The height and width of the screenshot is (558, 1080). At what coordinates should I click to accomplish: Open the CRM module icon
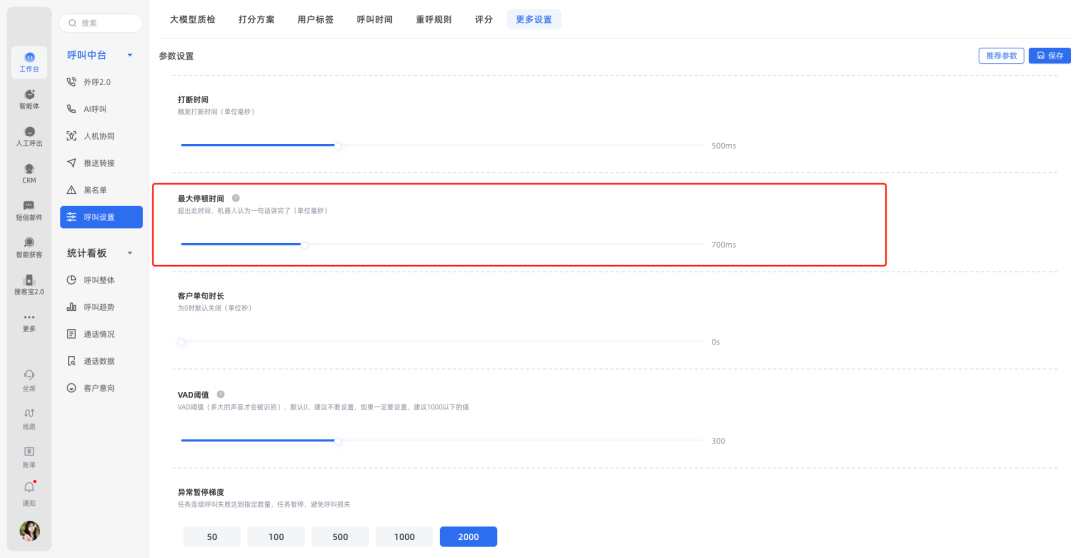point(29,170)
